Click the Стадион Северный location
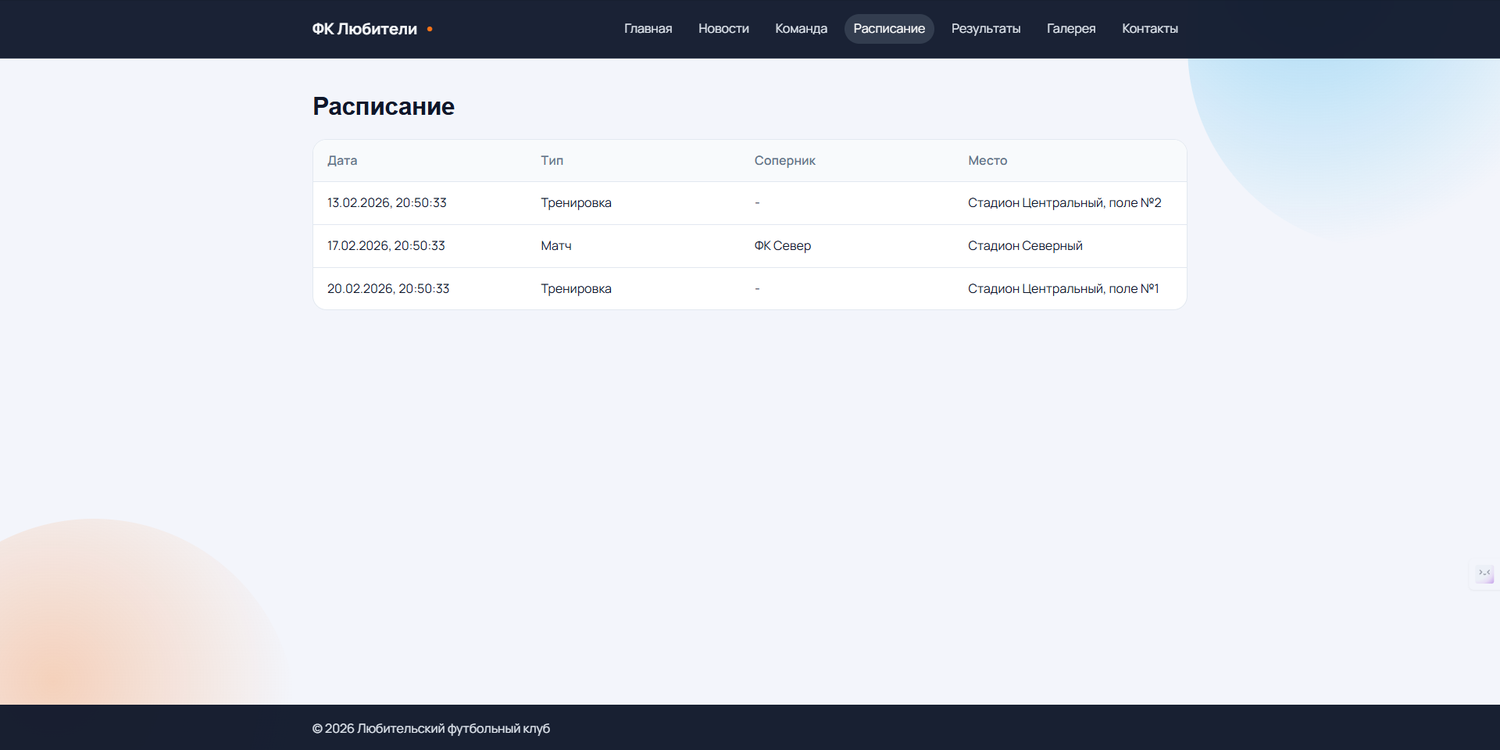The height and width of the screenshot is (750, 1500). [x=1025, y=246]
